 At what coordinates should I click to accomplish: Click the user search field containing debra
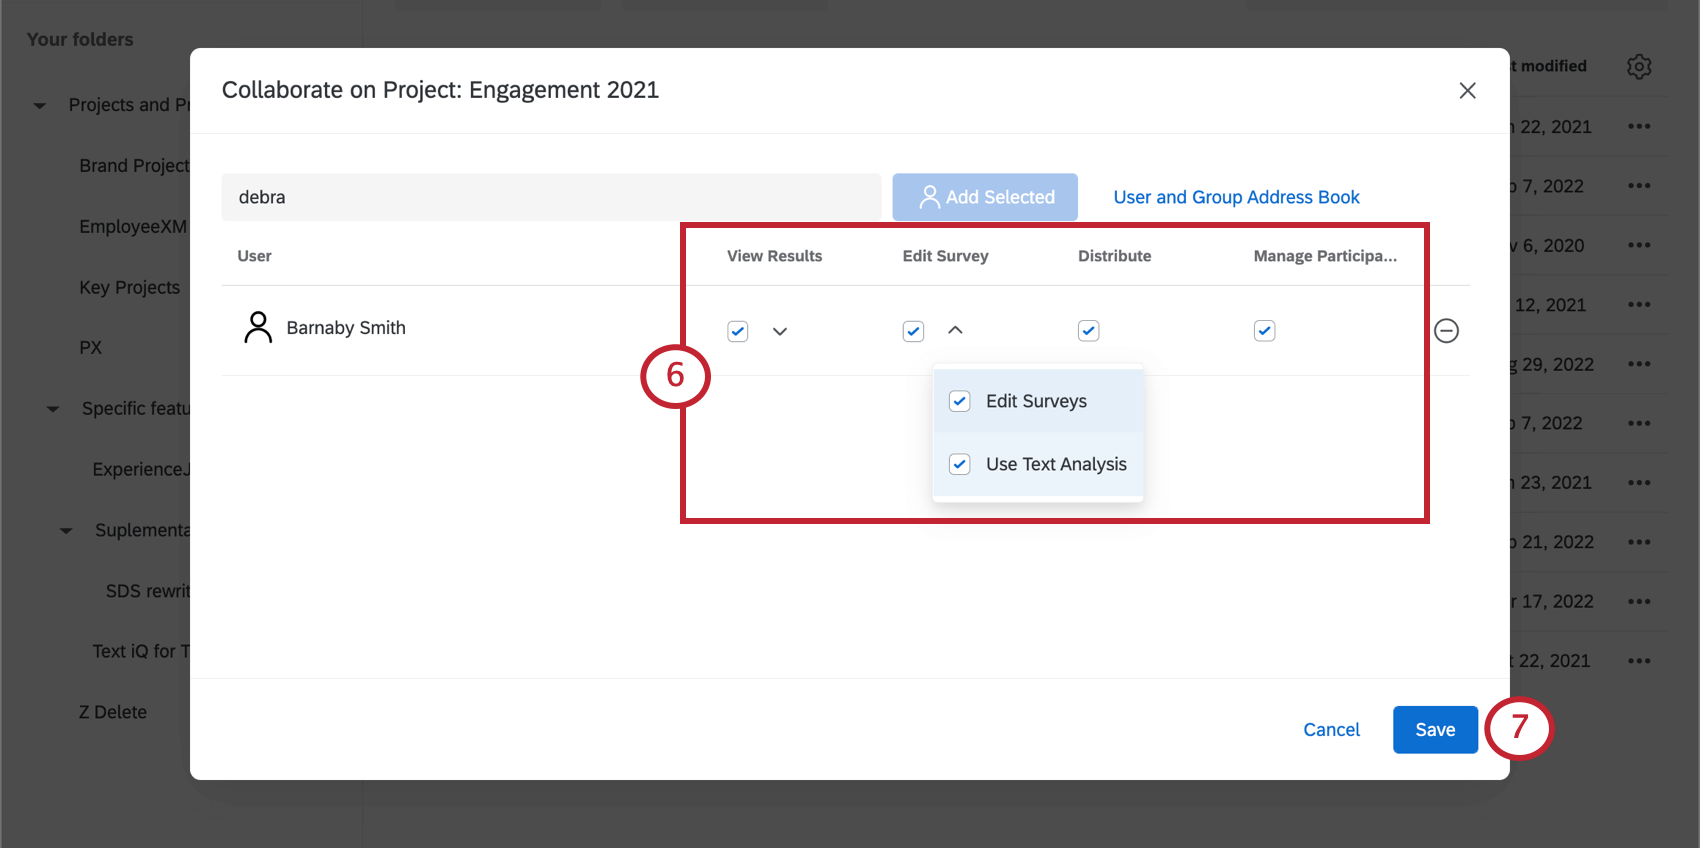(x=551, y=197)
